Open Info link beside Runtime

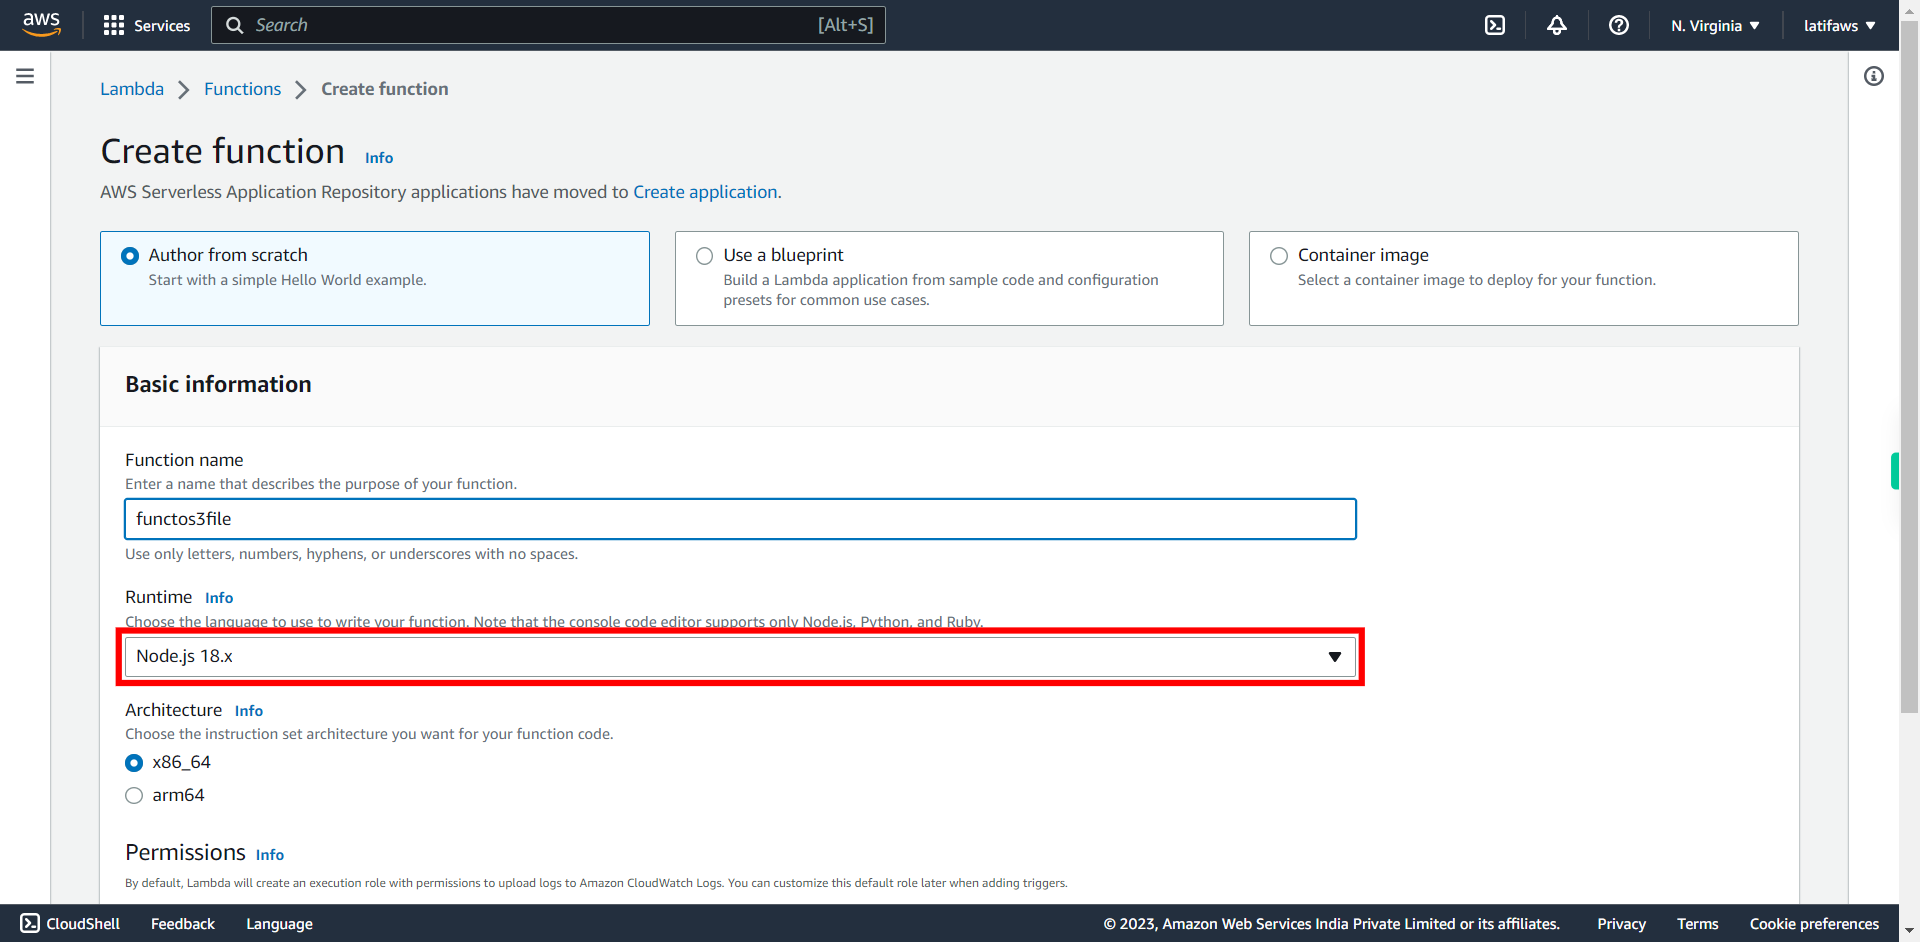[219, 598]
